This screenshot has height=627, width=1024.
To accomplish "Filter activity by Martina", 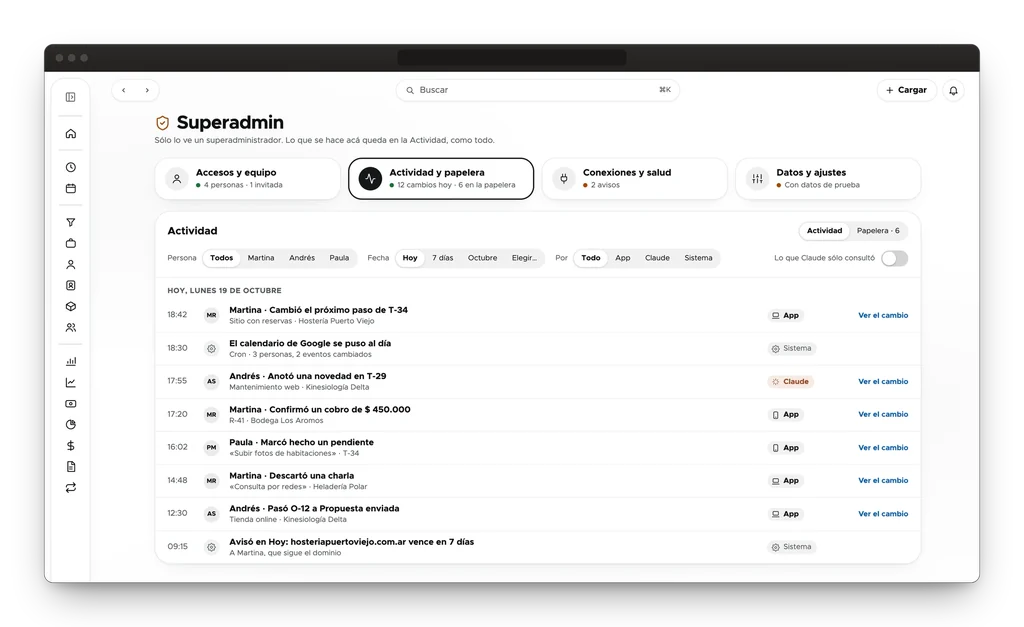I will (x=261, y=258).
